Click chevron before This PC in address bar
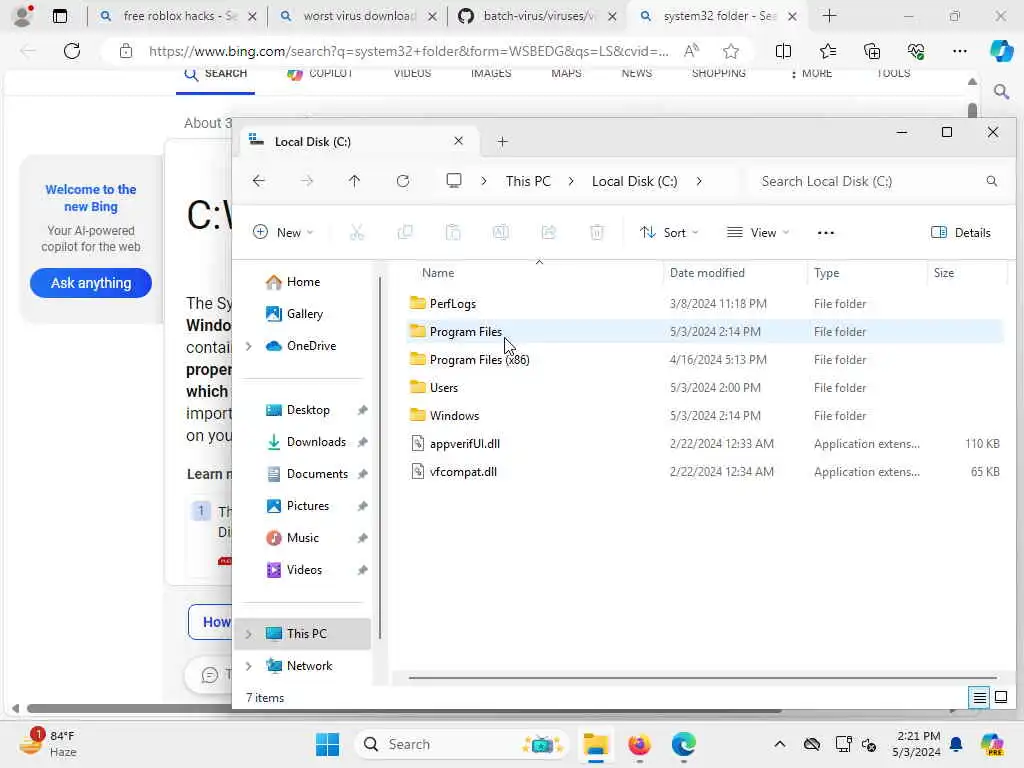The width and height of the screenshot is (1024, 768). tap(484, 181)
